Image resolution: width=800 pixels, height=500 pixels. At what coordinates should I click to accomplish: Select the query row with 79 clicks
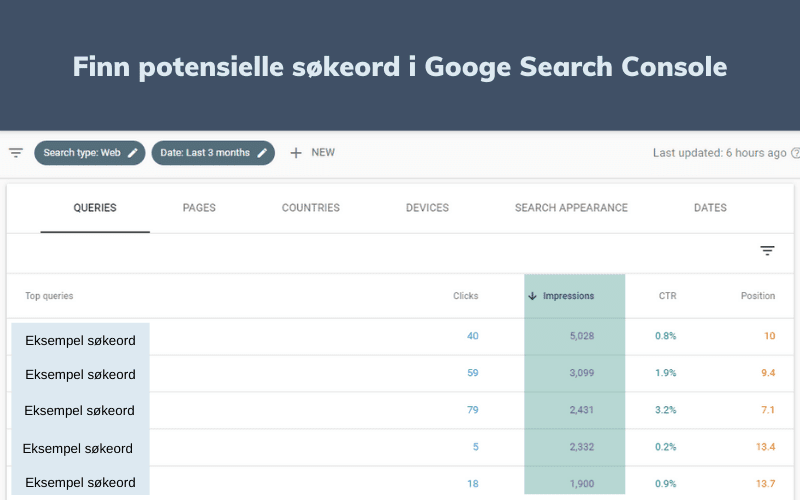[400, 410]
